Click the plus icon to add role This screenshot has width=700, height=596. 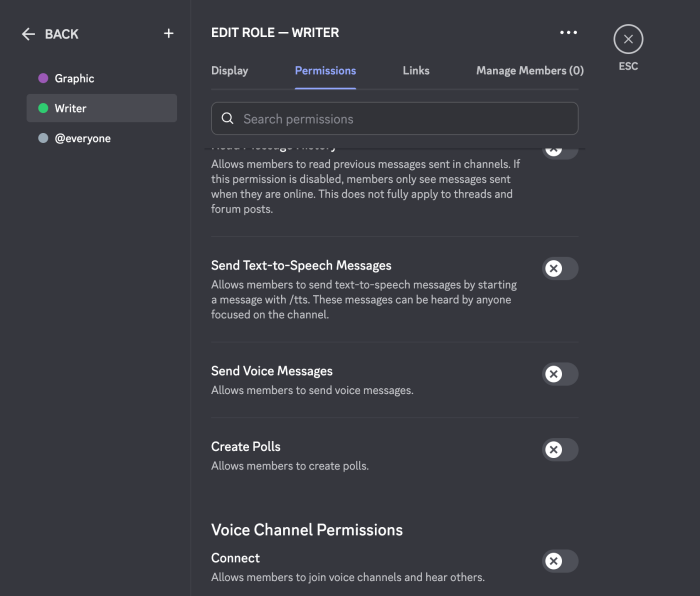(x=168, y=34)
